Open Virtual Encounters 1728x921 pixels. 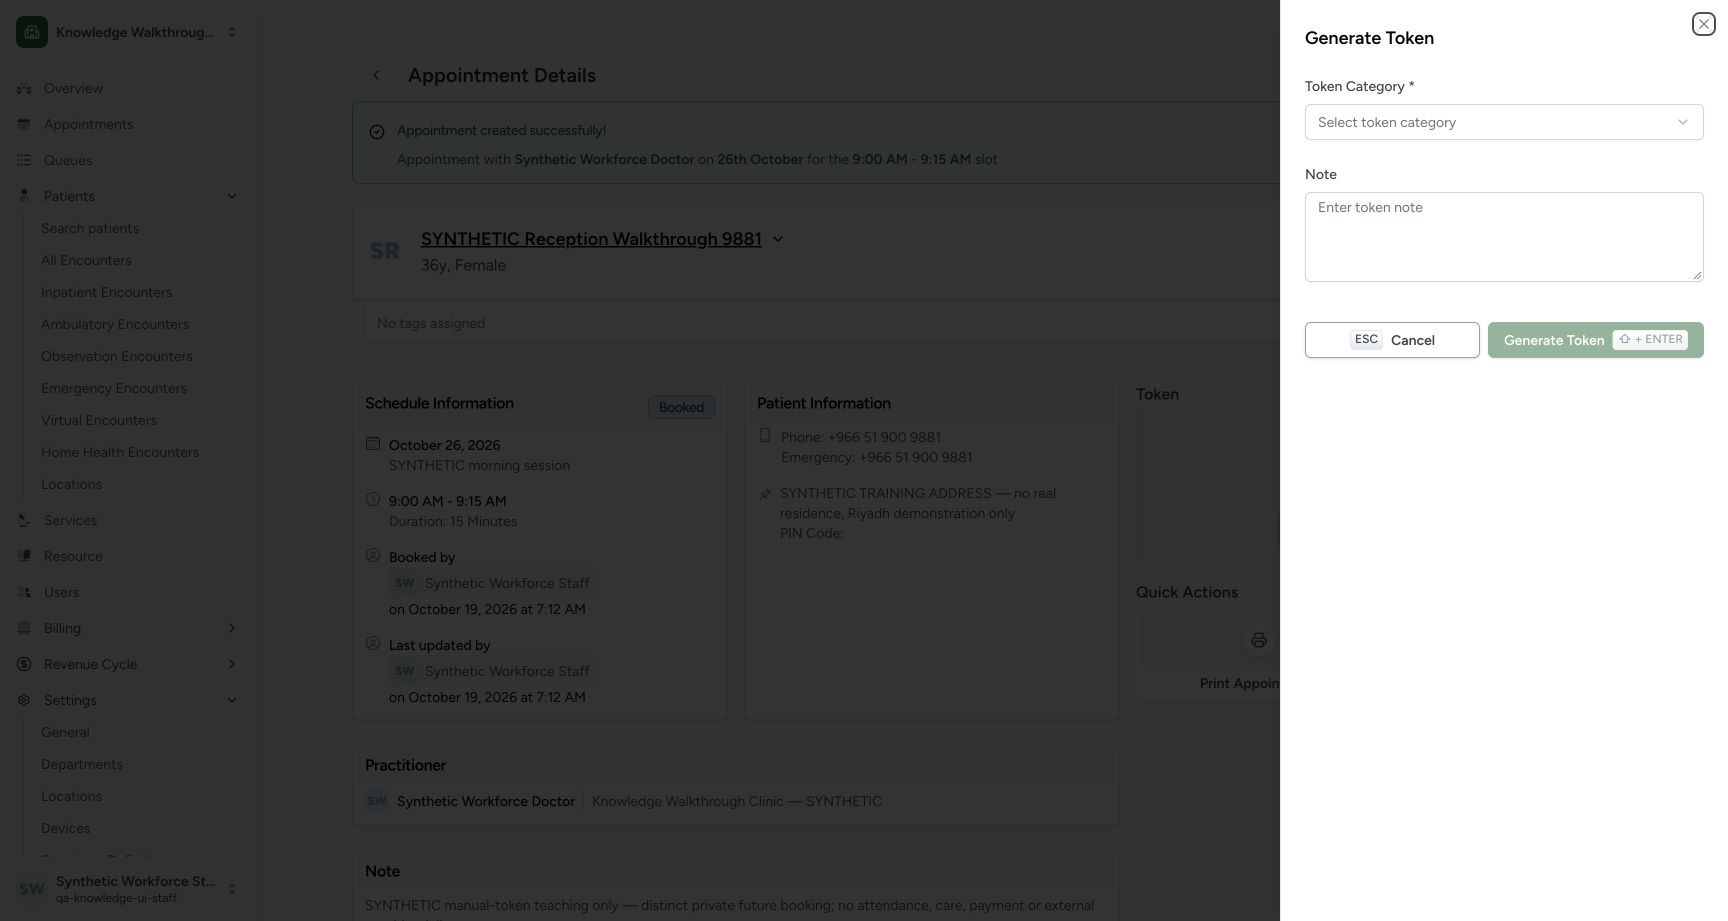pyautogui.click(x=99, y=420)
